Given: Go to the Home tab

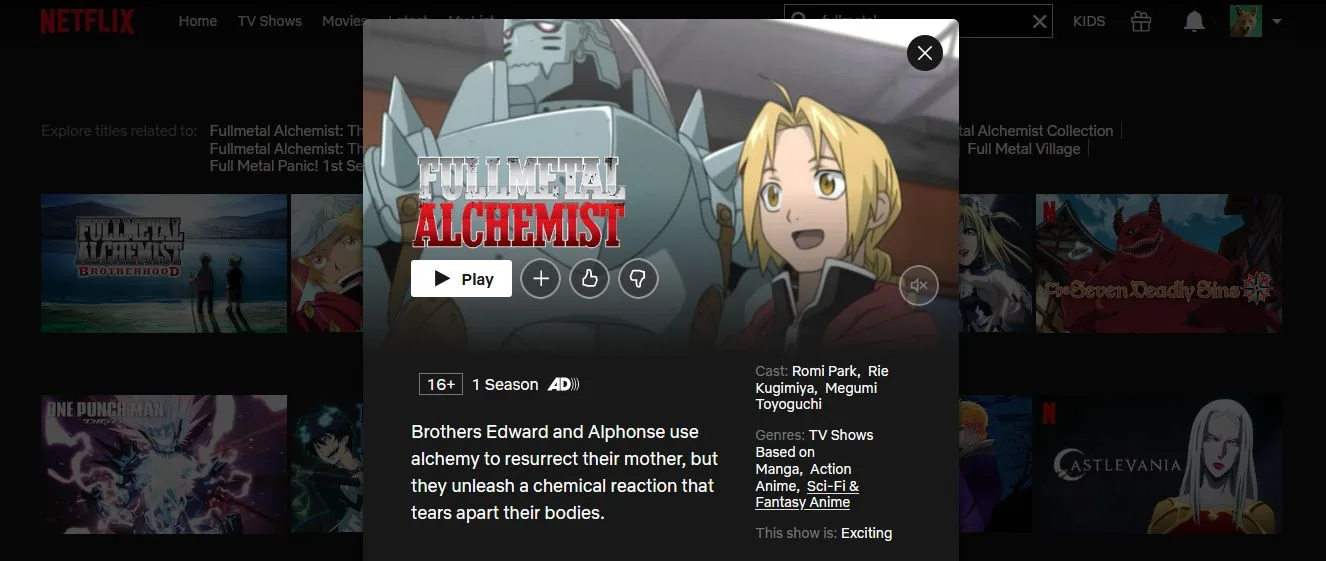Looking at the screenshot, I should pos(198,21).
